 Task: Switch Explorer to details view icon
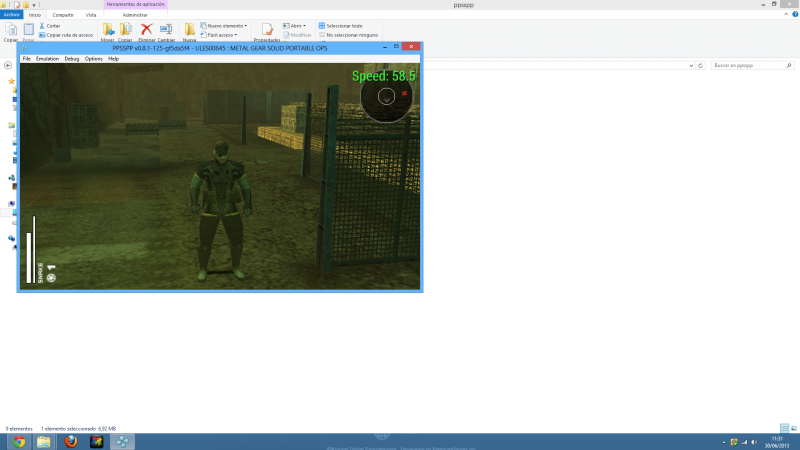(x=784, y=429)
